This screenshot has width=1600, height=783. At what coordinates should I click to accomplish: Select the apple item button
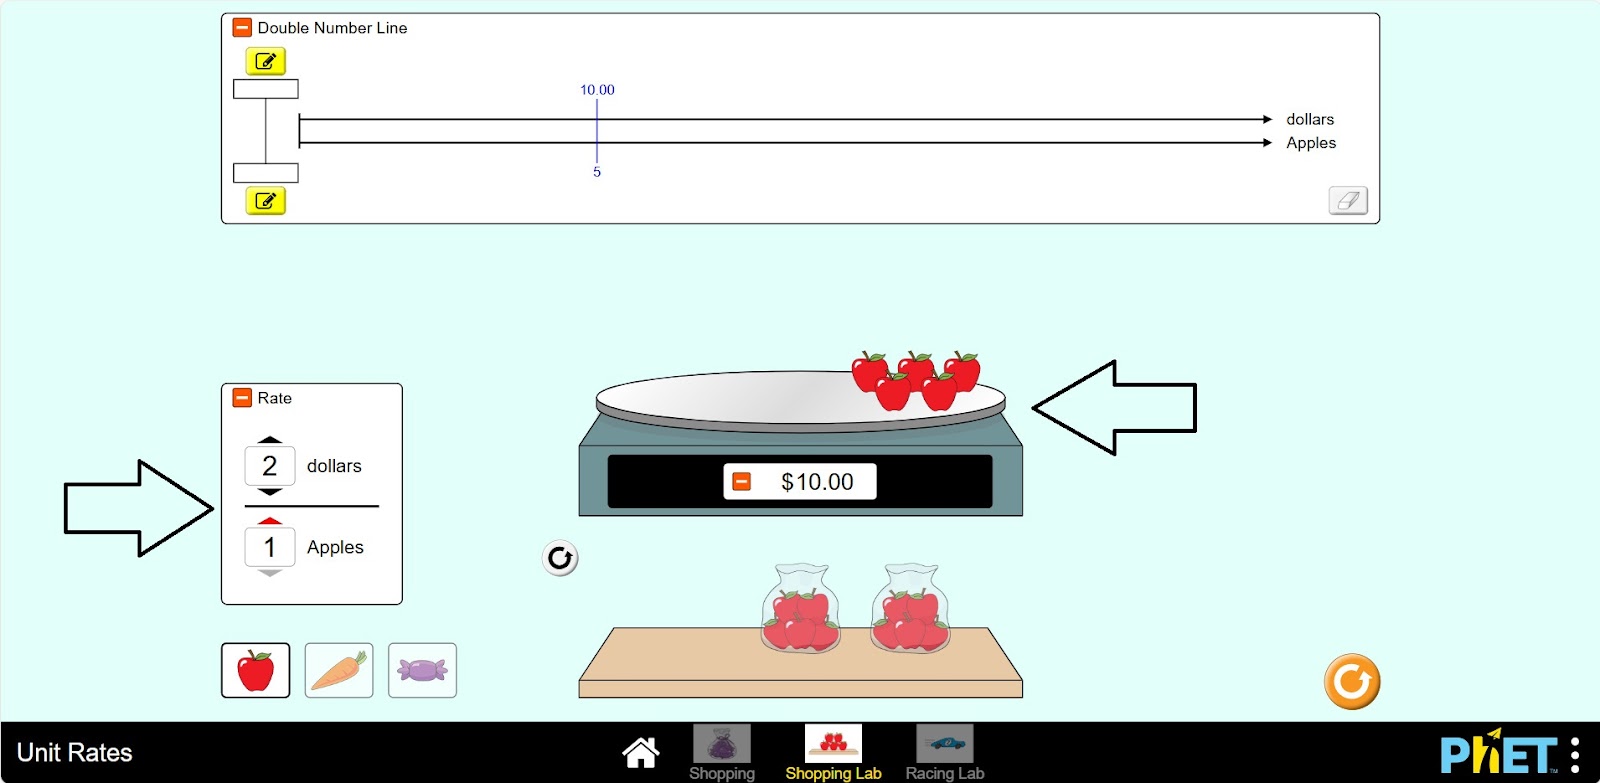pyautogui.click(x=256, y=670)
